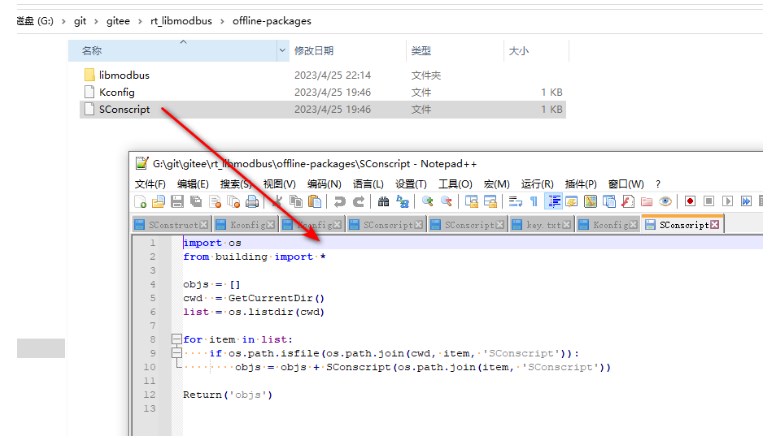Open the 运行(R) menu
This screenshot has height=438, width=773.
537,184
